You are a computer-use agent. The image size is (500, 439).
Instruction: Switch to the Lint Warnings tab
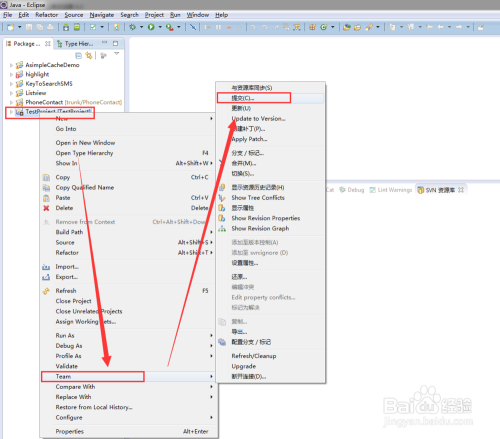391,190
